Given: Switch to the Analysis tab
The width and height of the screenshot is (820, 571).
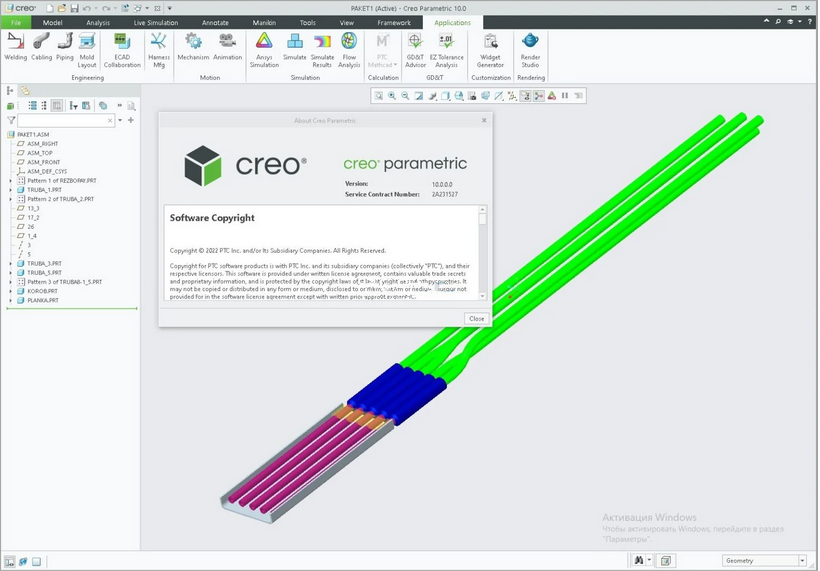Looking at the screenshot, I should (x=98, y=22).
